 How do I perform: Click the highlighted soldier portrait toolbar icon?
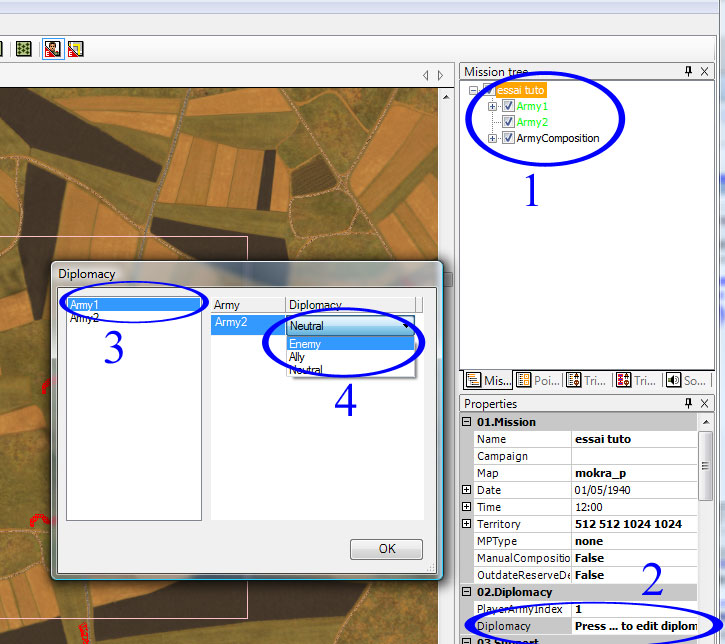click(52, 48)
